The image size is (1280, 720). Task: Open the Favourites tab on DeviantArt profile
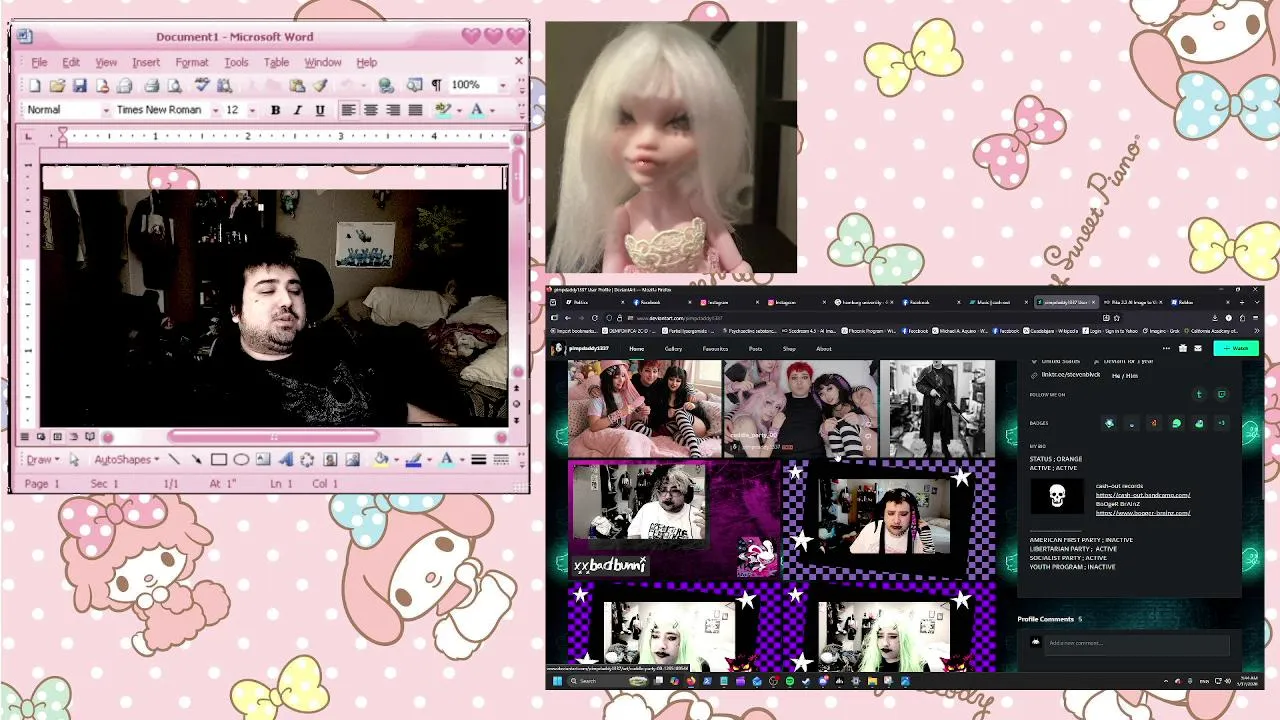tap(715, 349)
